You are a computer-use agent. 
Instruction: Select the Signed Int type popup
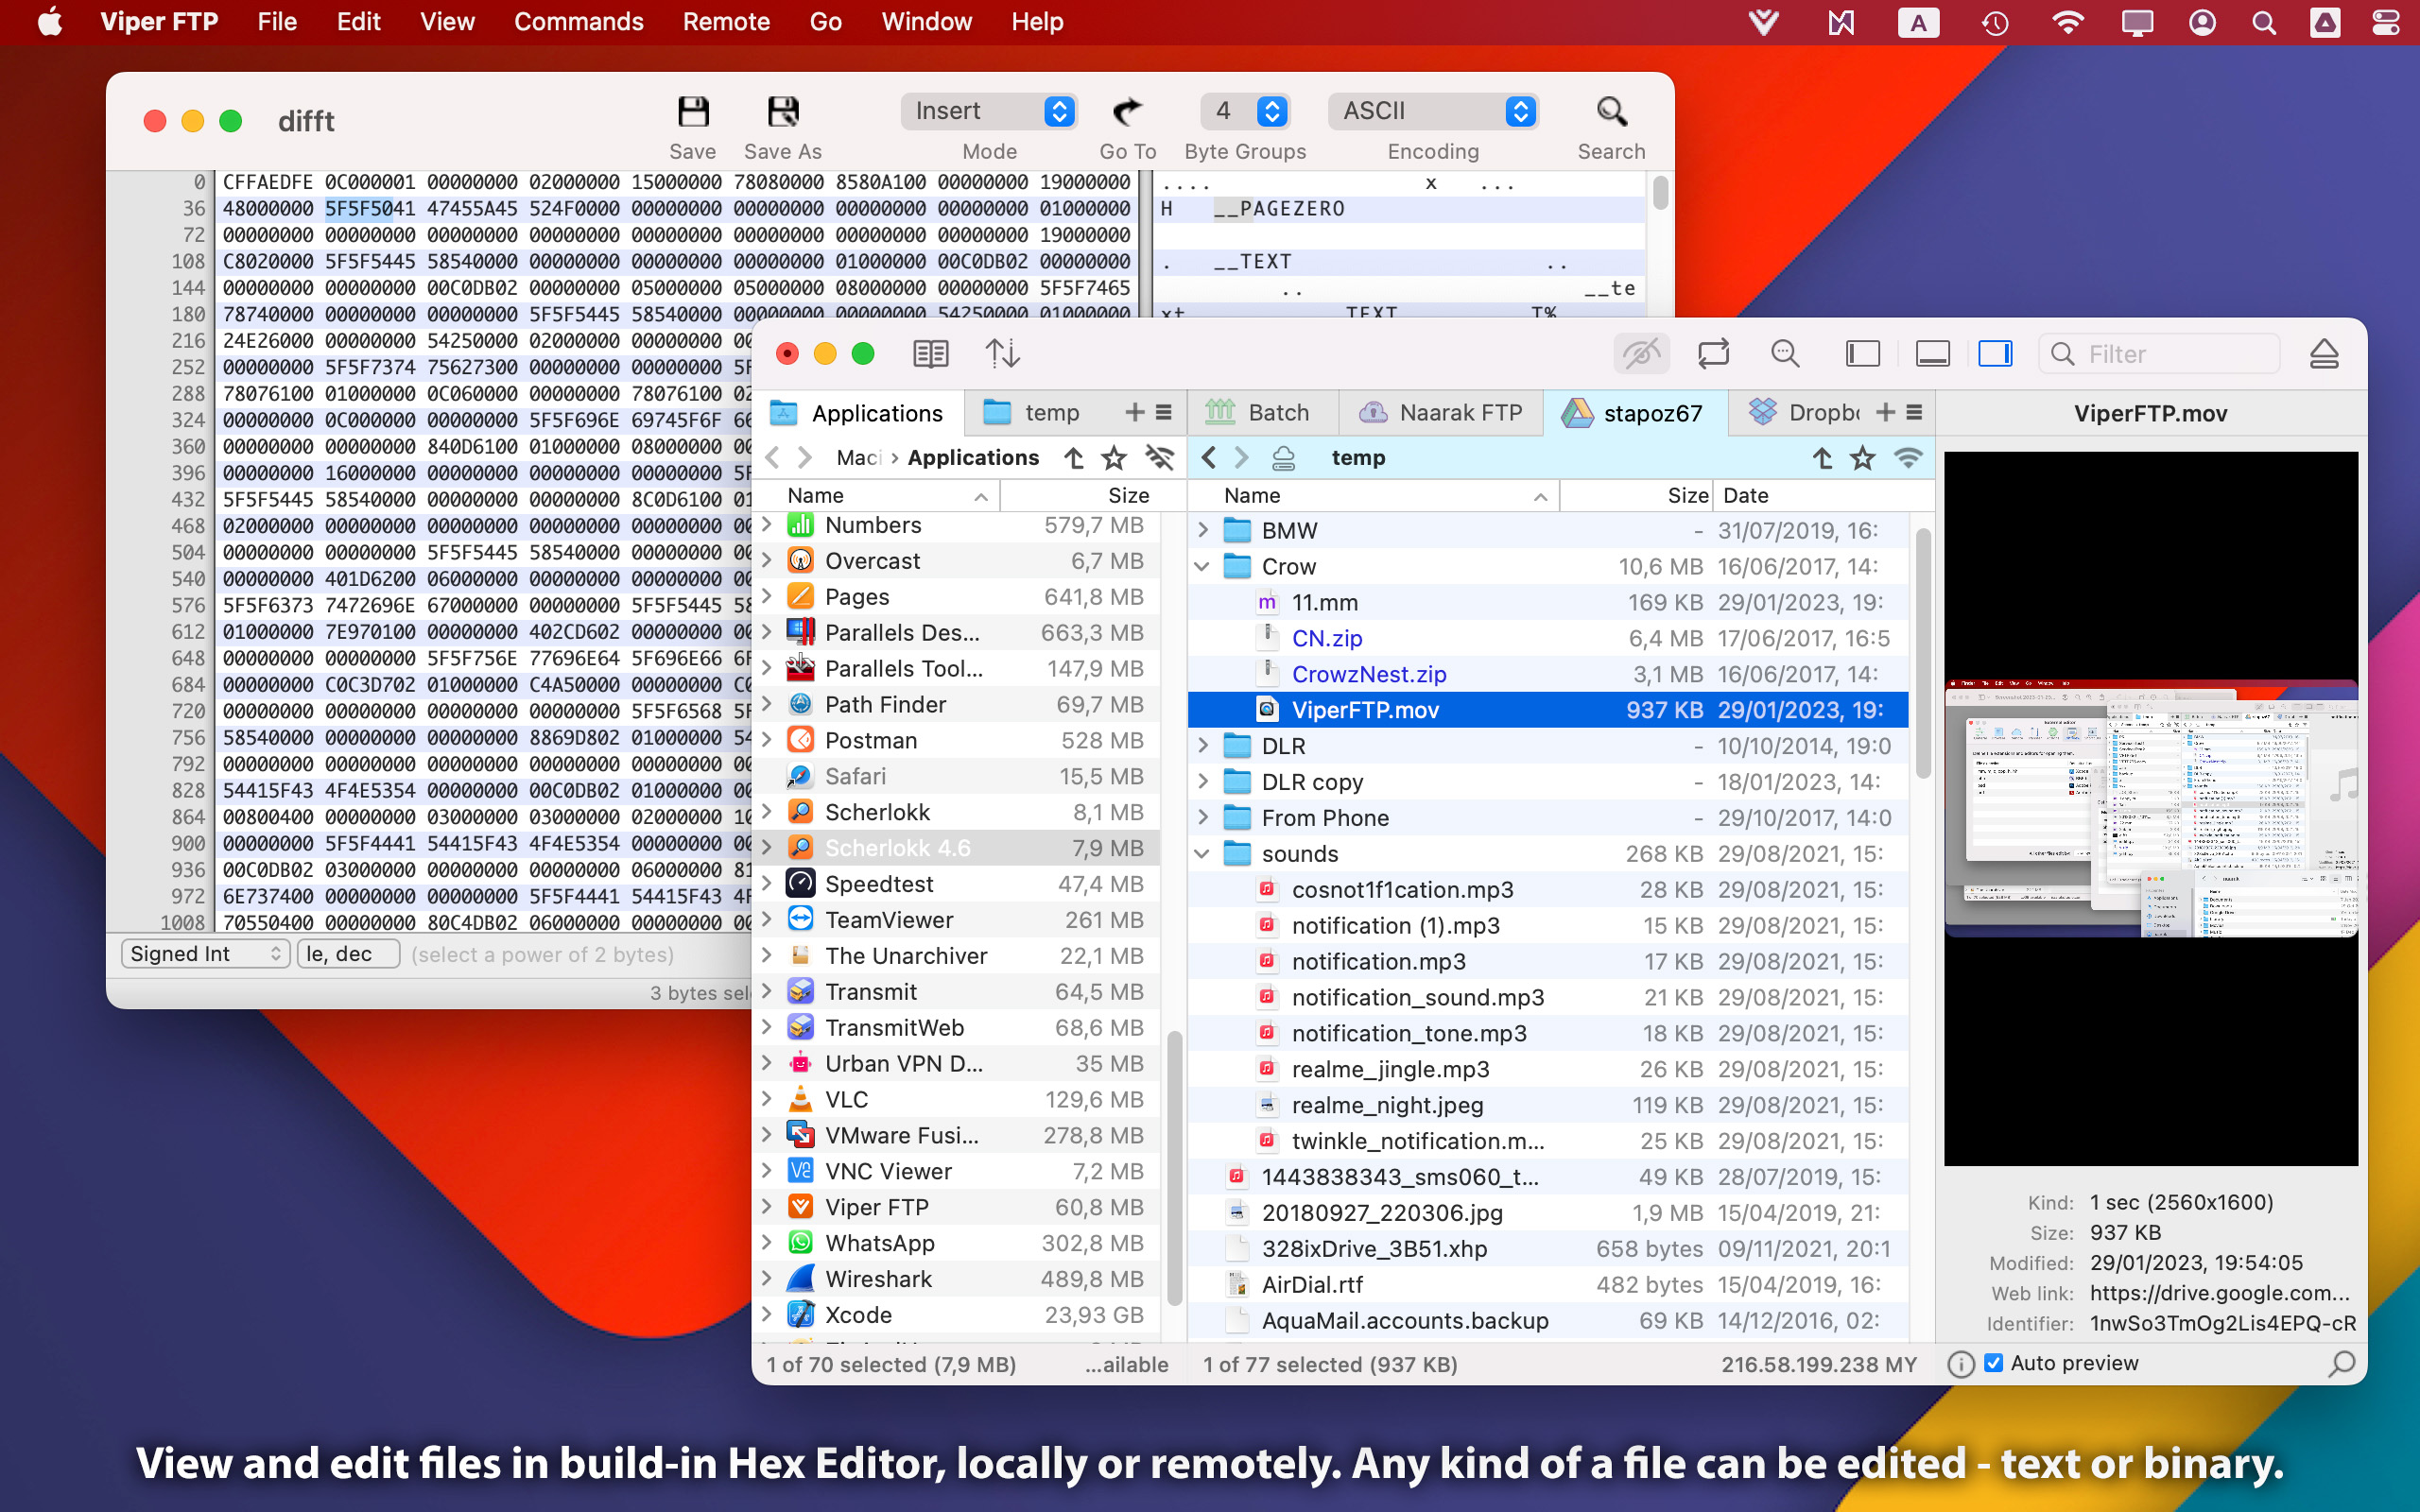[x=205, y=954]
